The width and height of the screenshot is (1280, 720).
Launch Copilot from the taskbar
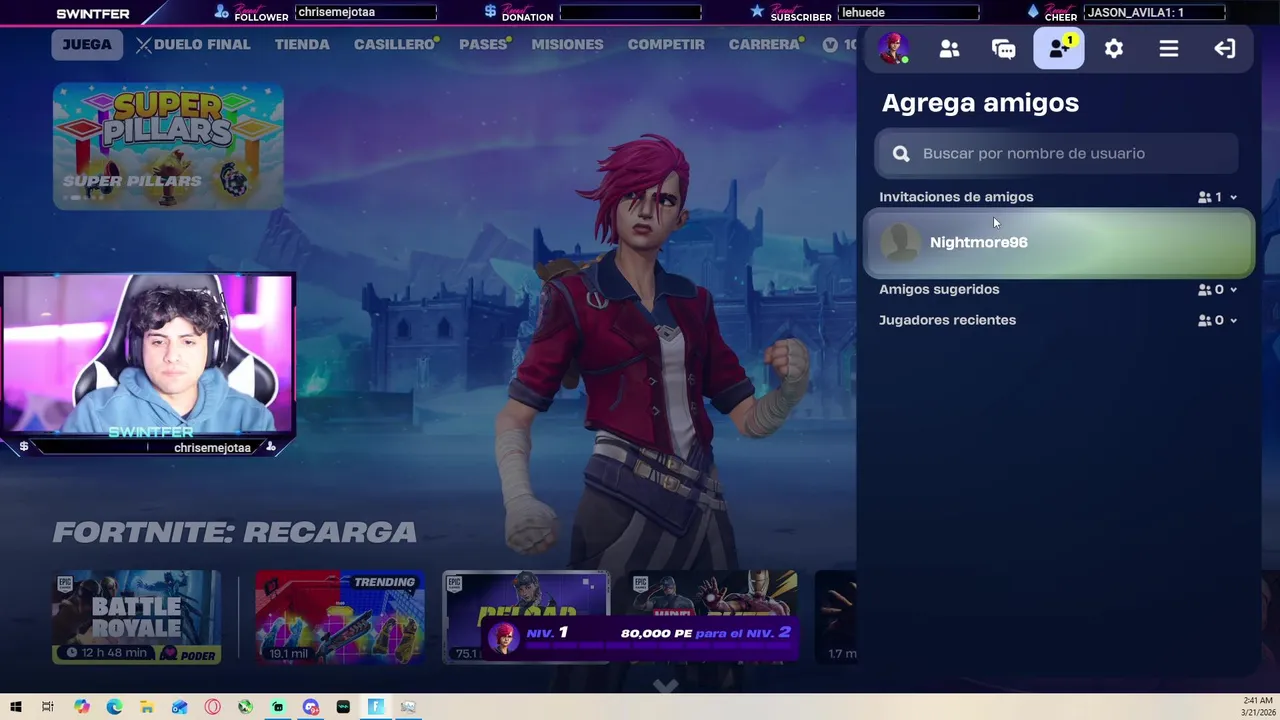pyautogui.click(x=81, y=707)
